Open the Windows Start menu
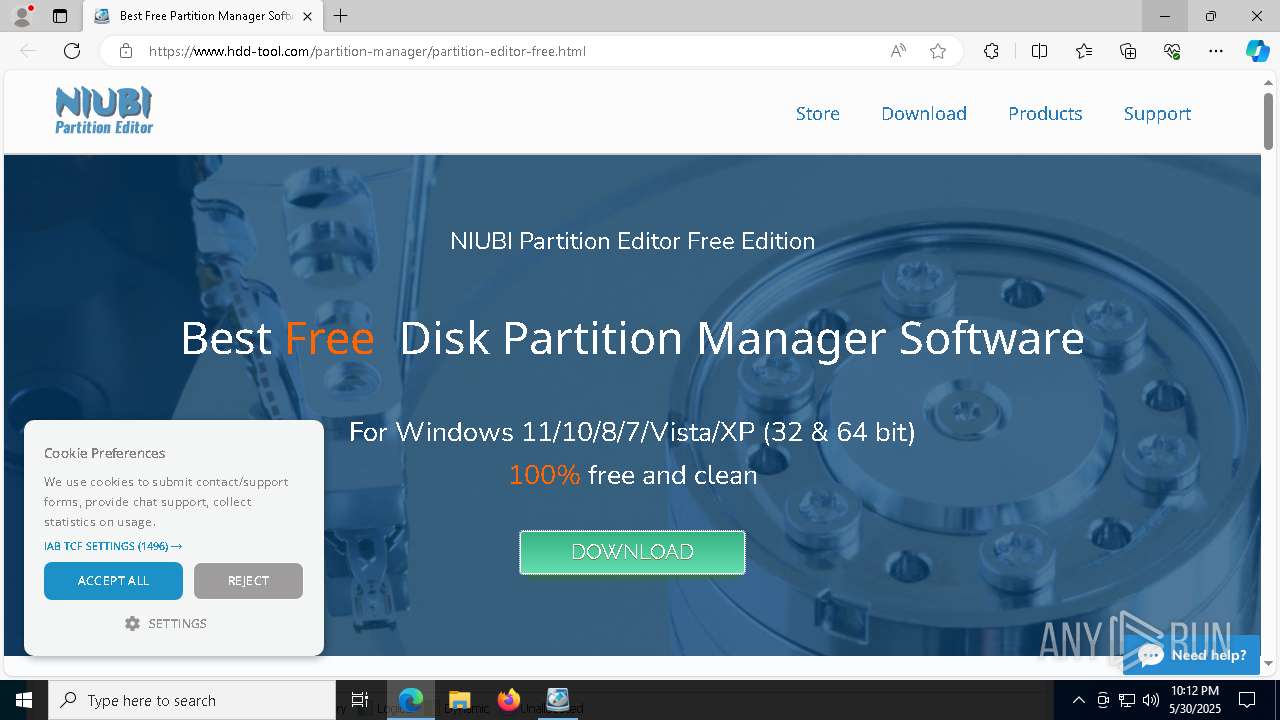 click(x=24, y=700)
